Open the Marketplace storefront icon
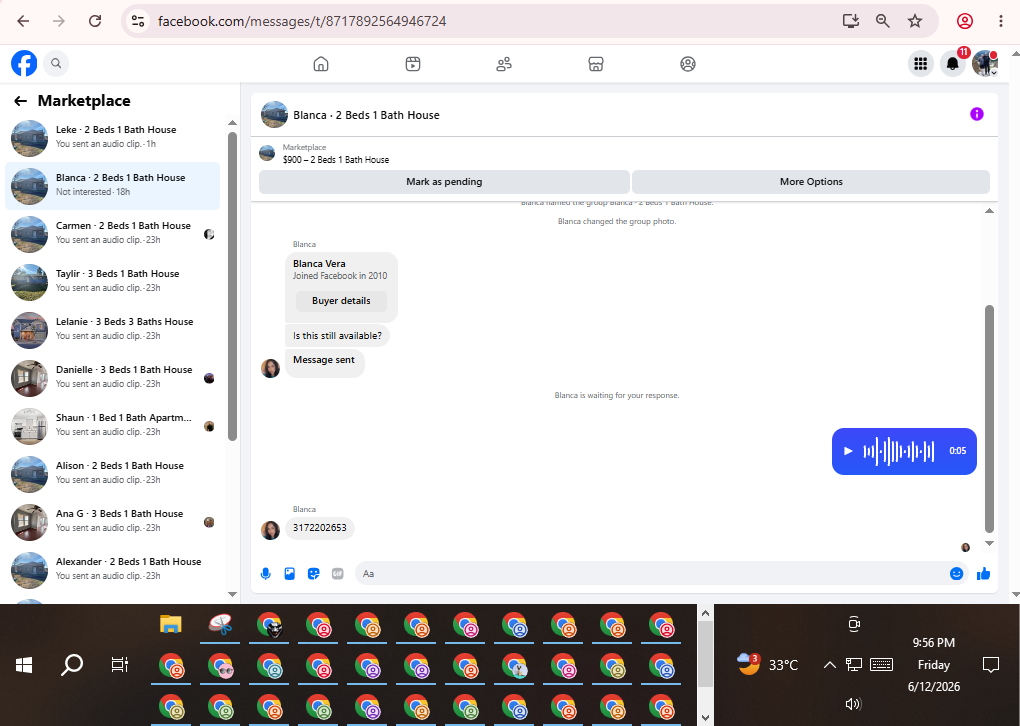This screenshot has height=726, width=1020. click(x=596, y=64)
